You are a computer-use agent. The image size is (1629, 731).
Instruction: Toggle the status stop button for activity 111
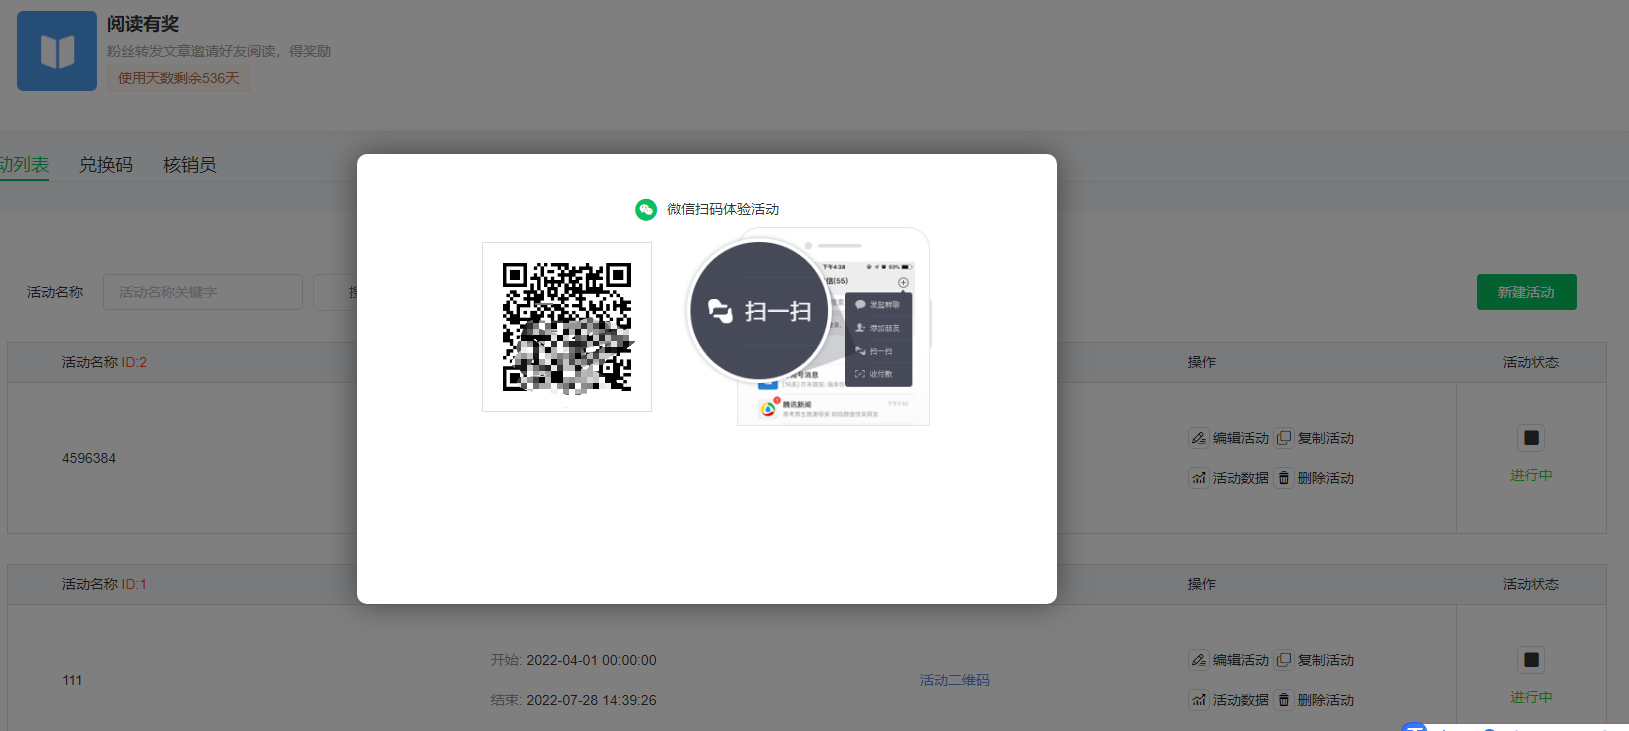click(x=1530, y=660)
